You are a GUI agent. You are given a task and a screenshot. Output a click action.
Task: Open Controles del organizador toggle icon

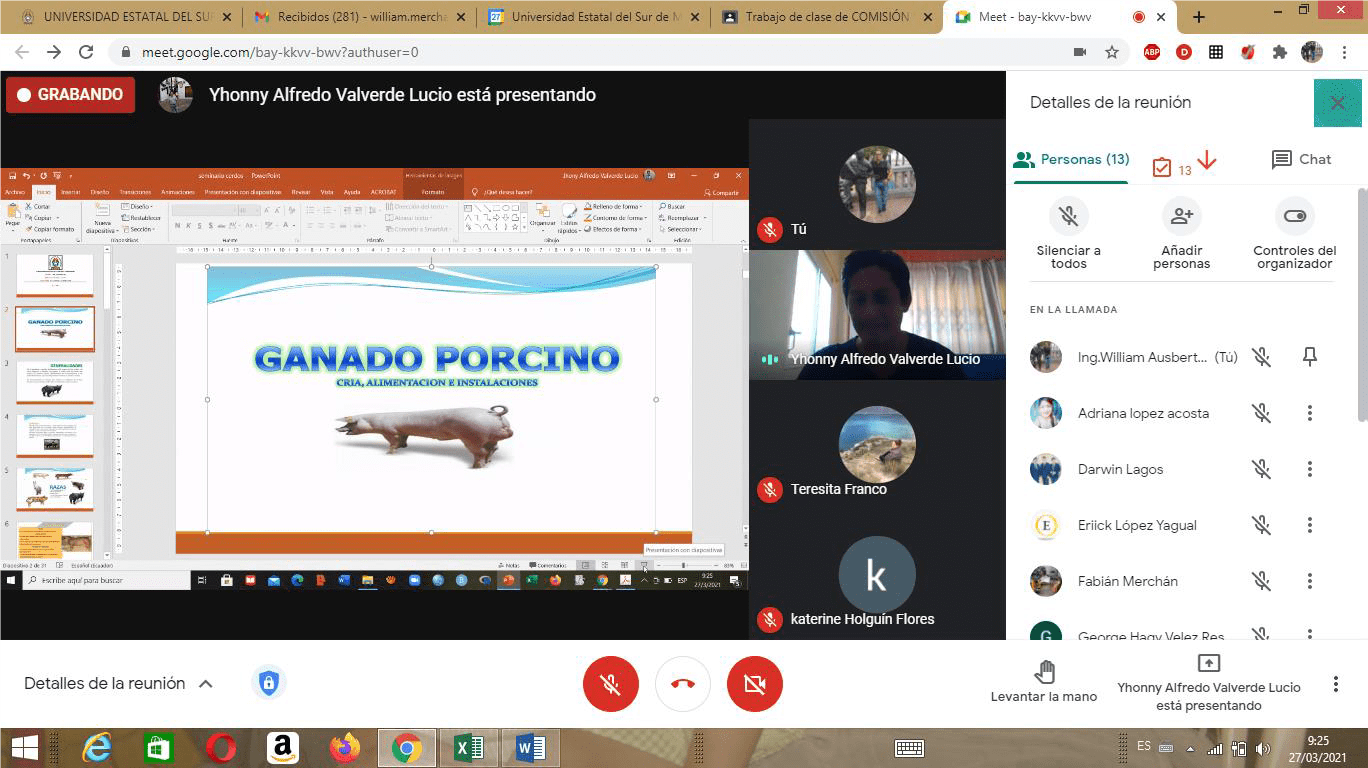1294,216
